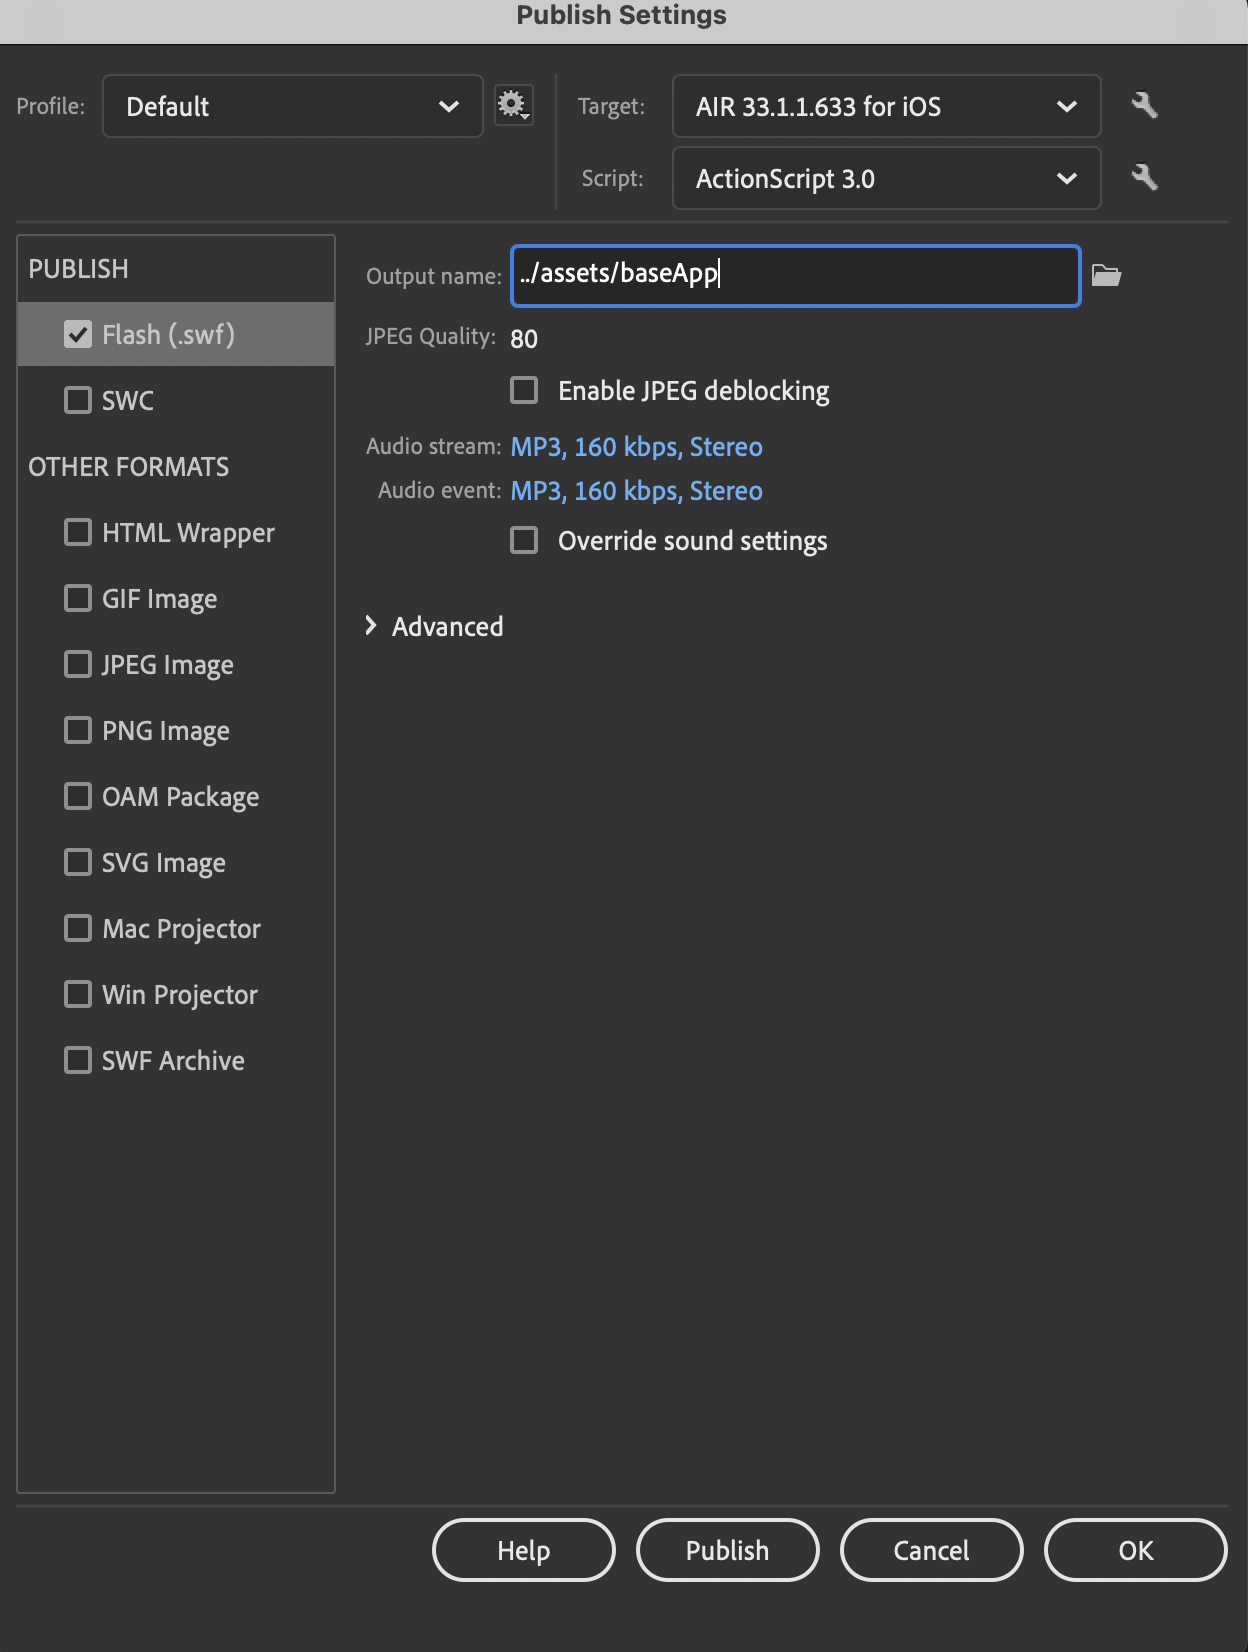This screenshot has width=1248, height=1652.
Task: Select Flash (.swf) in publish list
Action: (168, 334)
